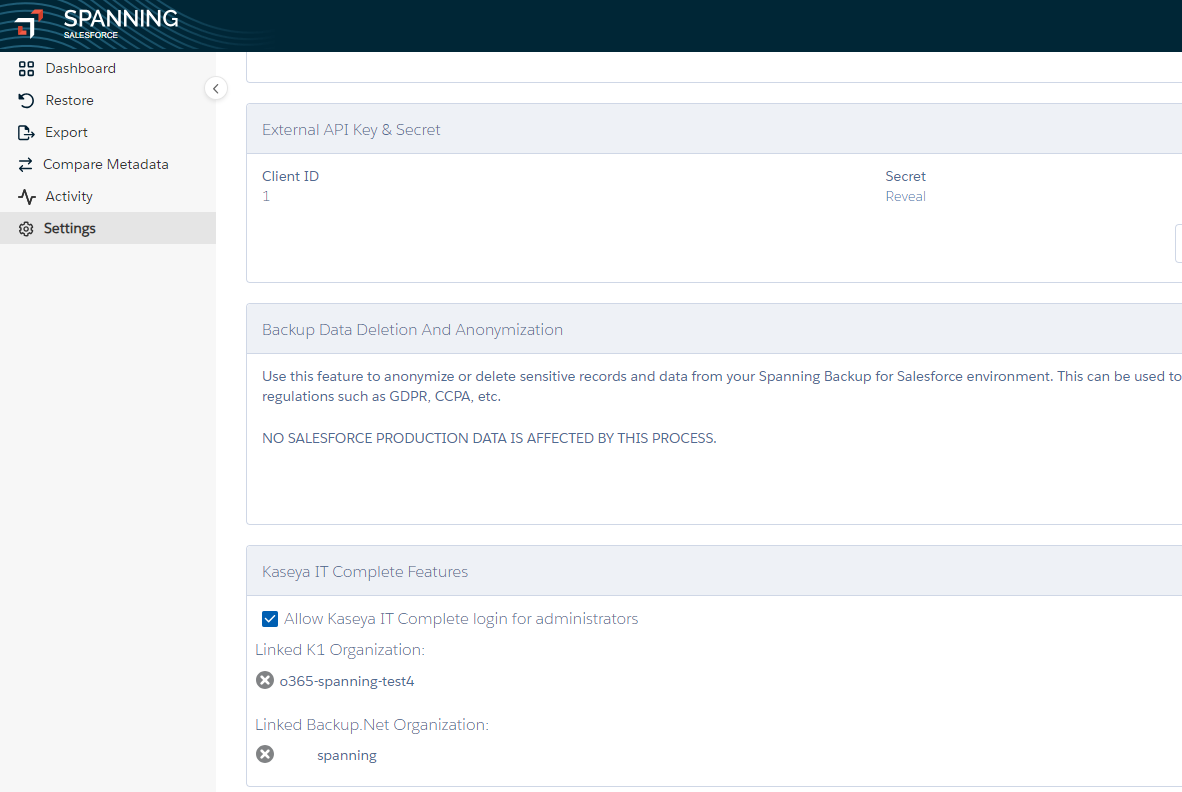Reveal the API secret
The image size is (1182, 792).
(905, 197)
